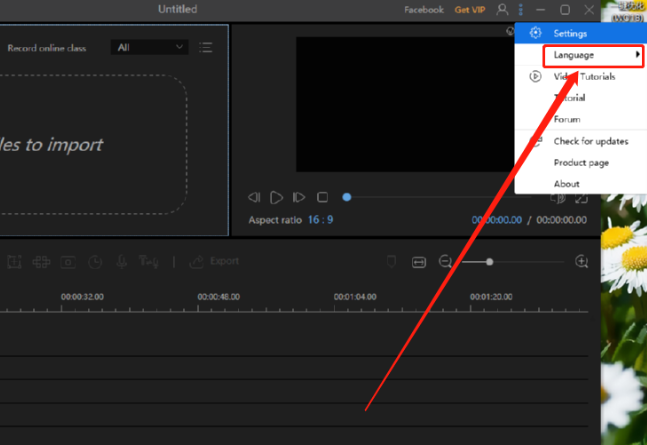The width and height of the screenshot is (647, 445).
Task: Play the preview video
Action: click(276, 197)
